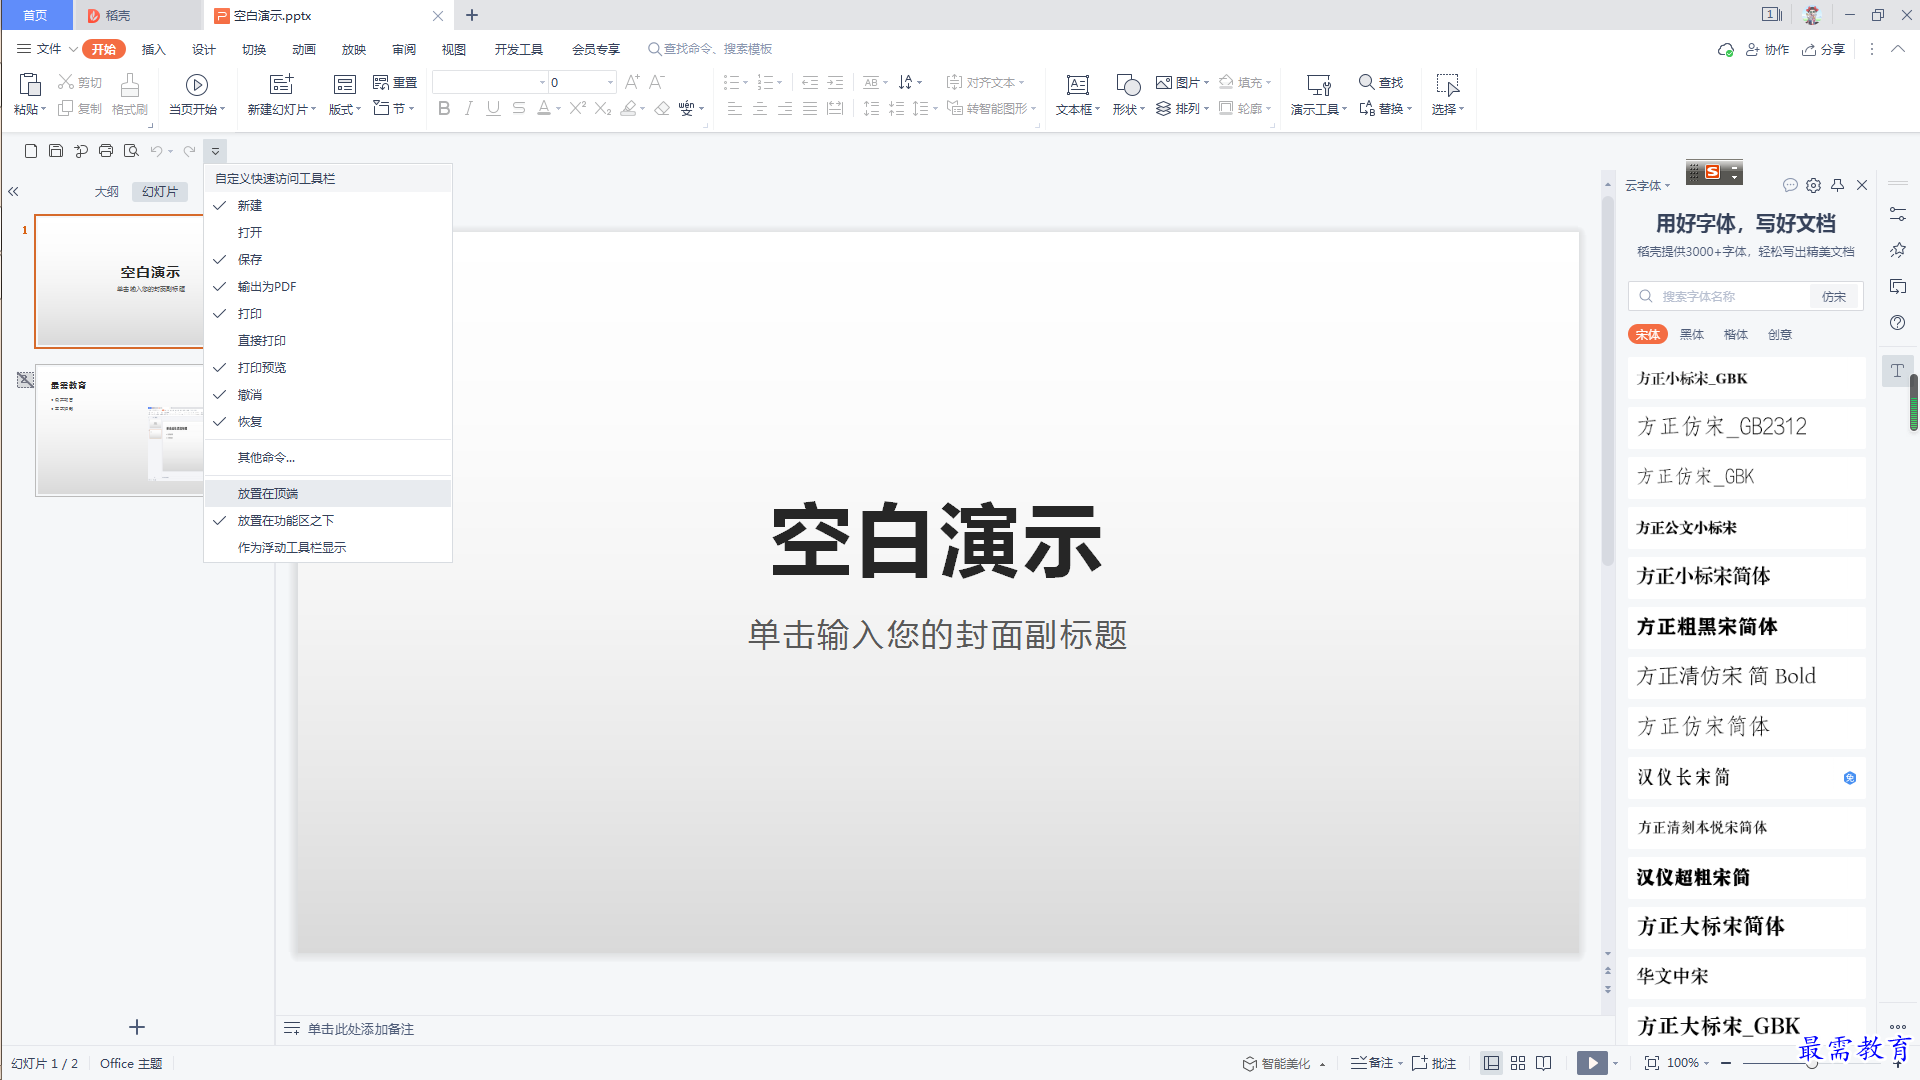
Task: Expand the 版式 layout dropdown
Action: pyautogui.click(x=345, y=109)
